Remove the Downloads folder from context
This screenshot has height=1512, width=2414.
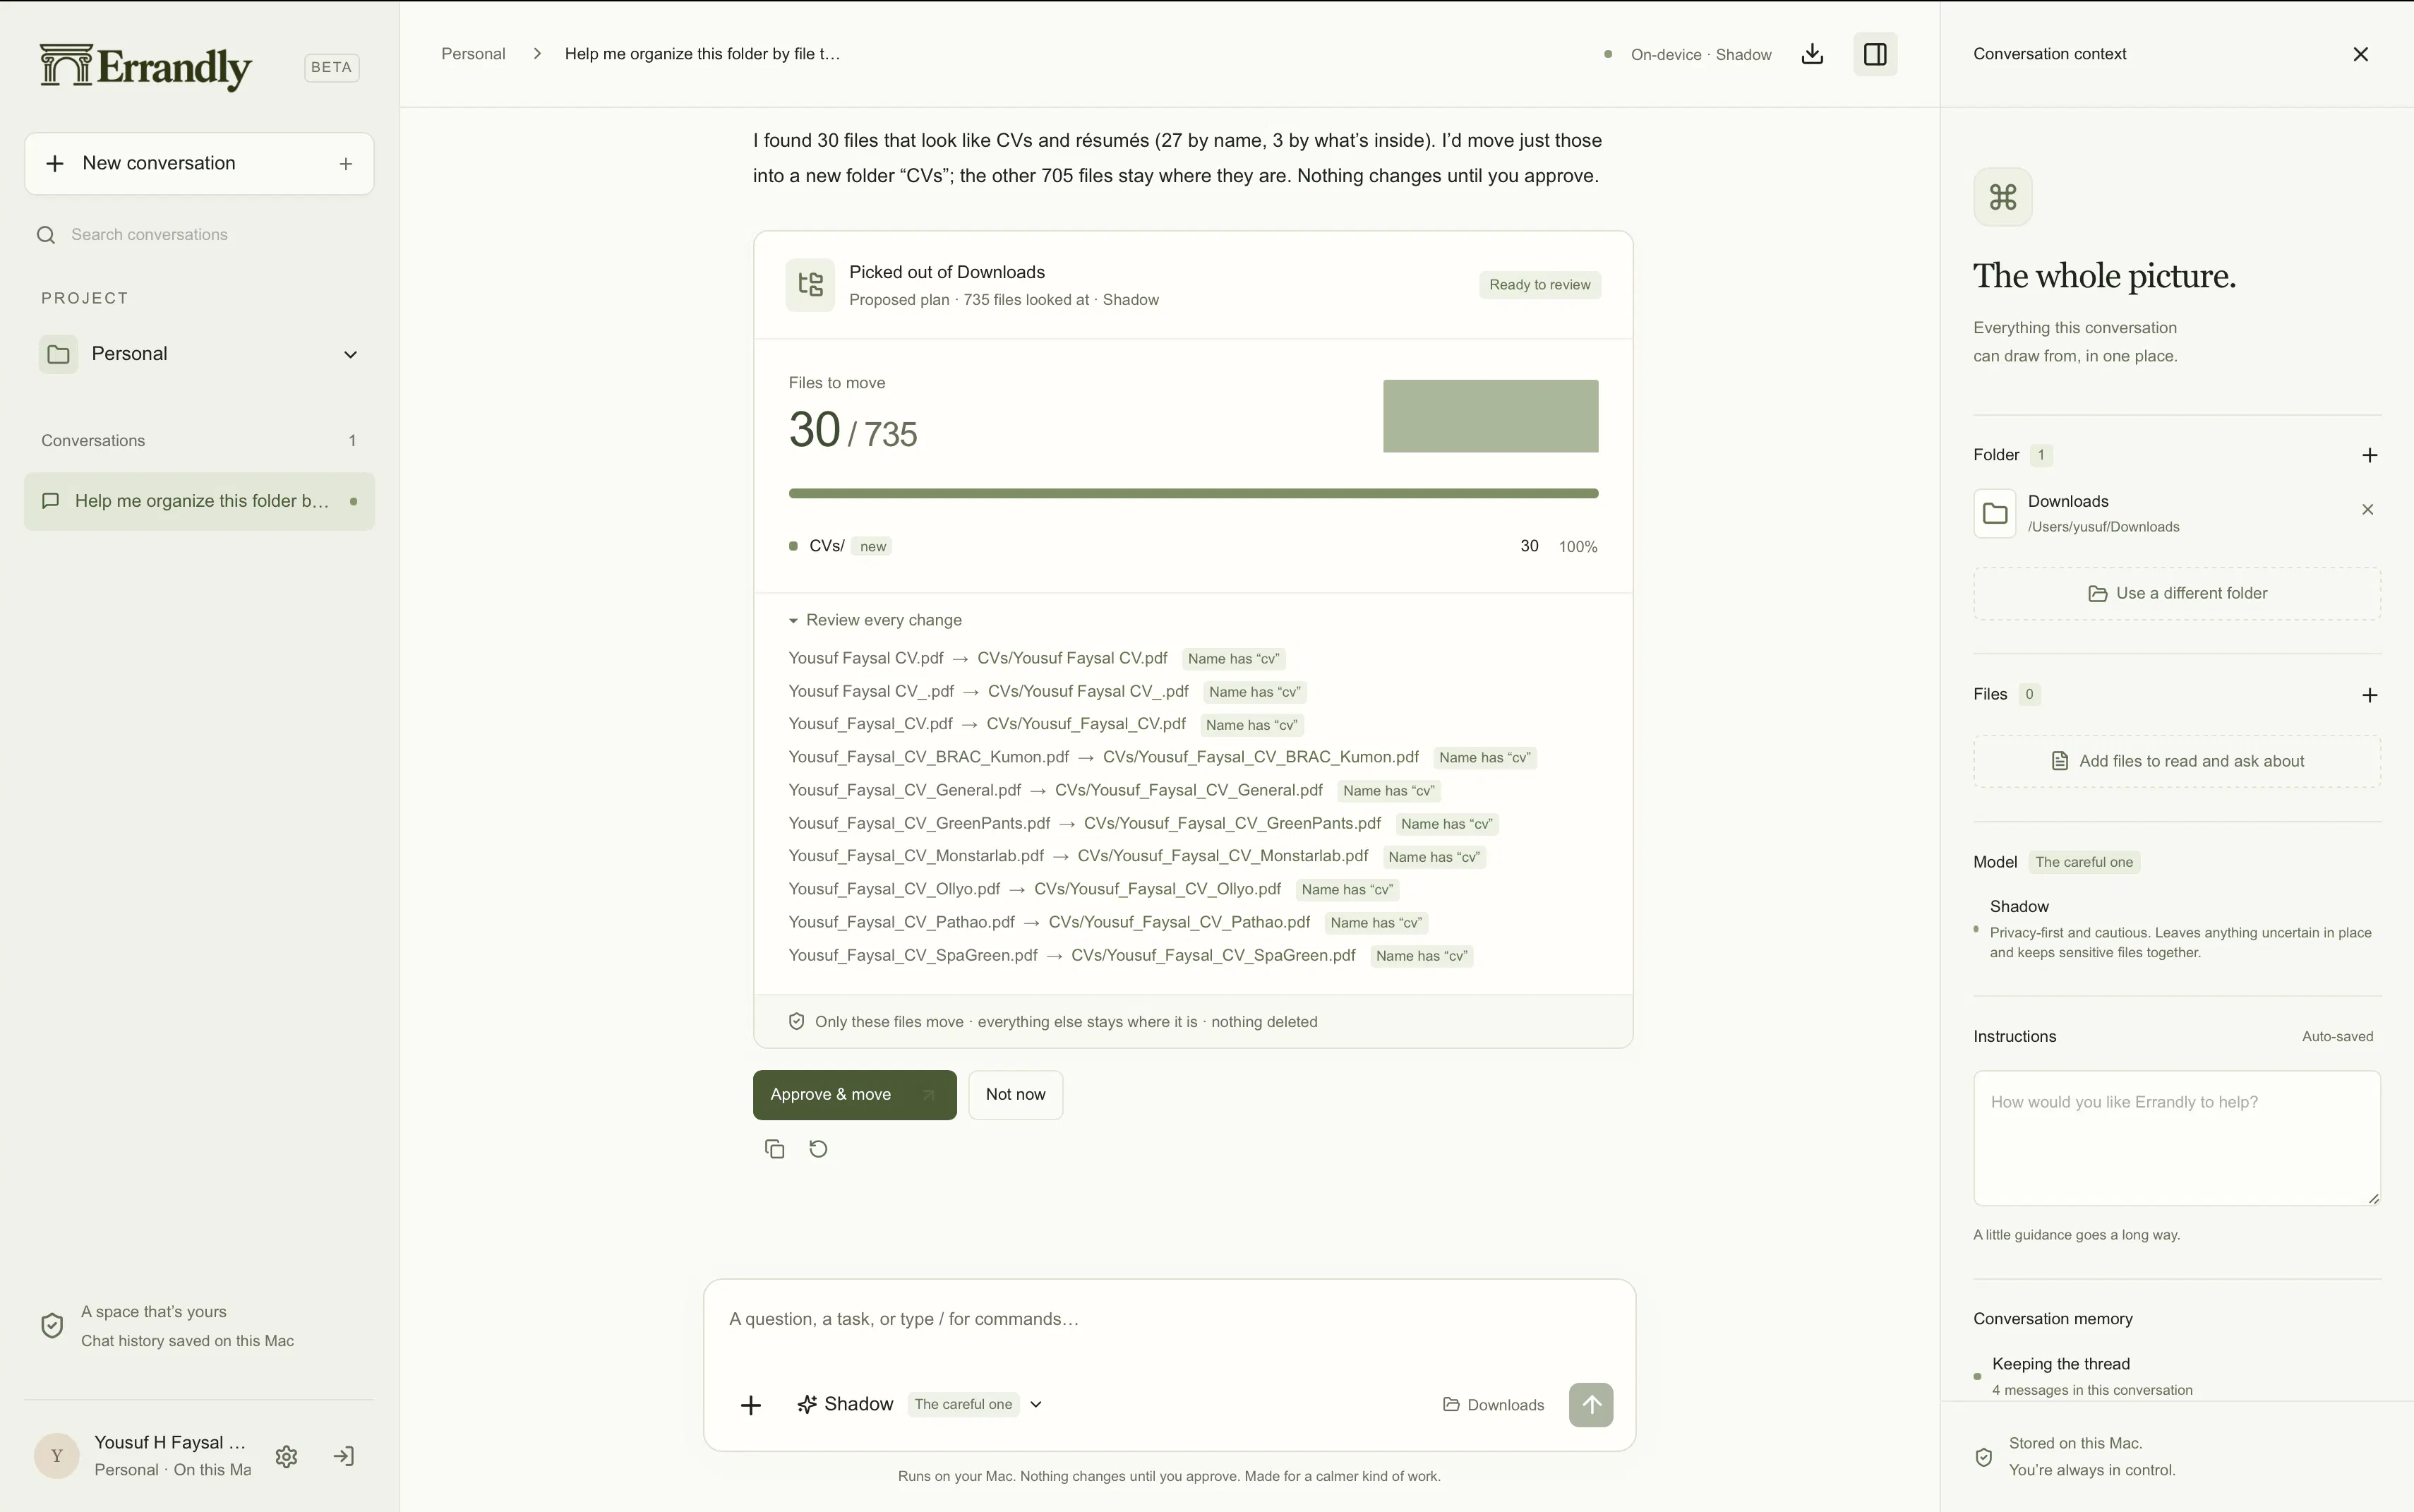pyautogui.click(x=2367, y=510)
